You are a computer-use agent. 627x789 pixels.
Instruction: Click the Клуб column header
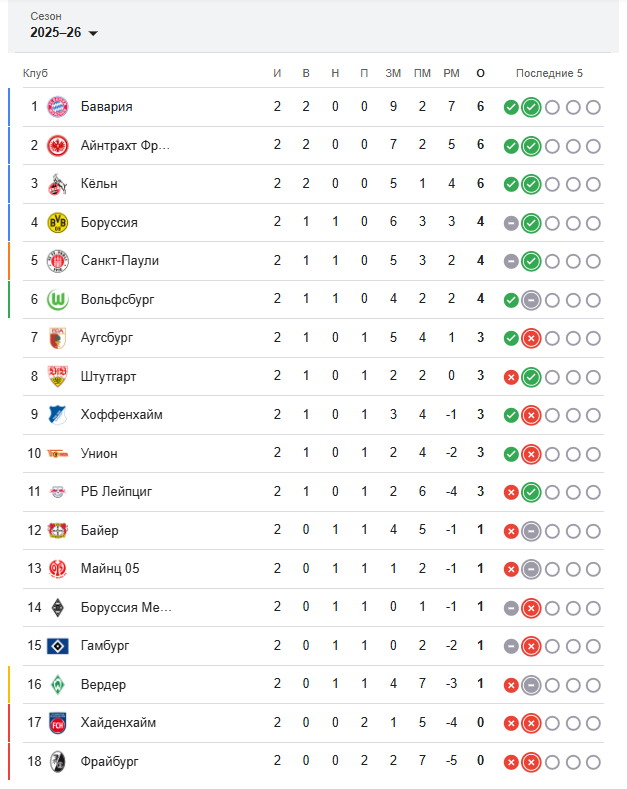coord(36,73)
